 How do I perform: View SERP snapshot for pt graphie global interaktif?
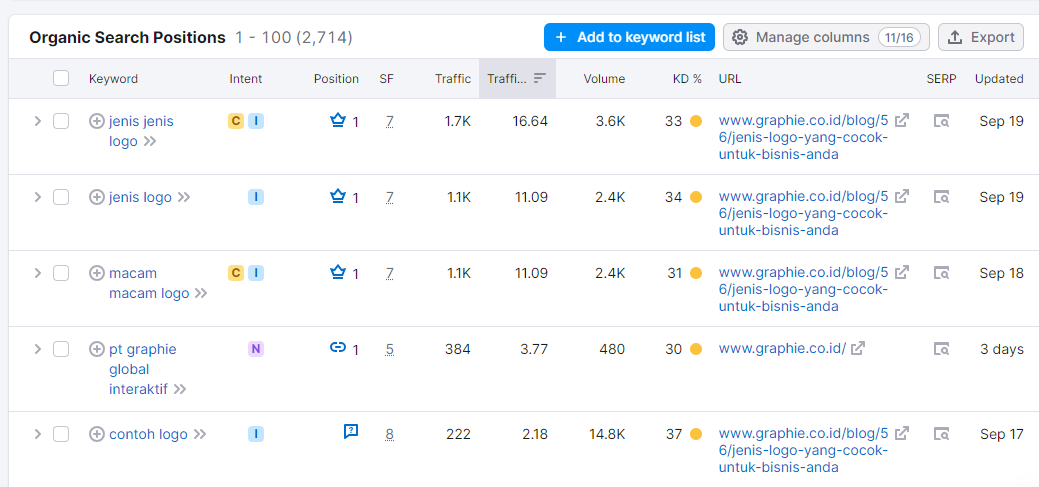942,349
